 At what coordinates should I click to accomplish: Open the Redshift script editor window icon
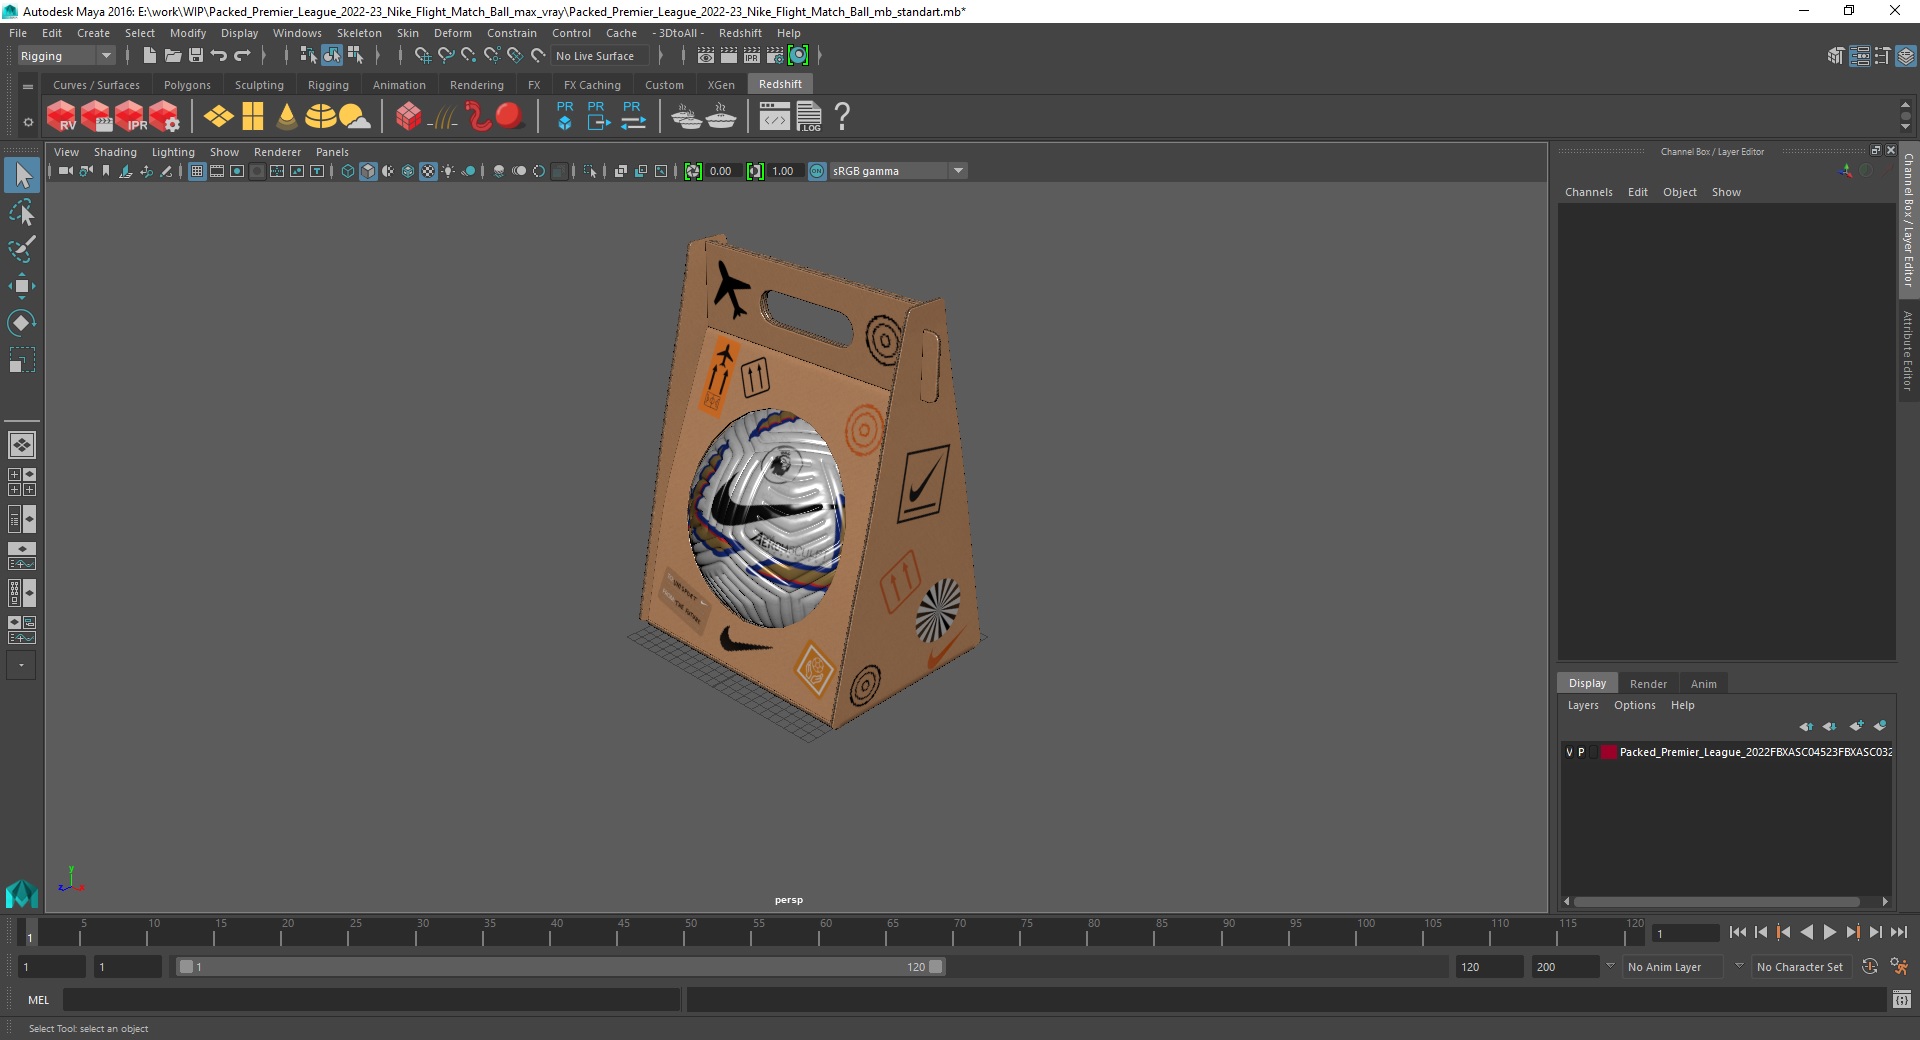[x=774, y=117]
